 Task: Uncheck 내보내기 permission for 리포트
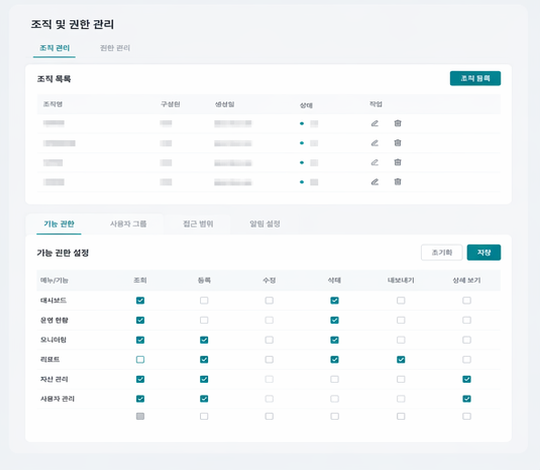click(x=401, y=359)
